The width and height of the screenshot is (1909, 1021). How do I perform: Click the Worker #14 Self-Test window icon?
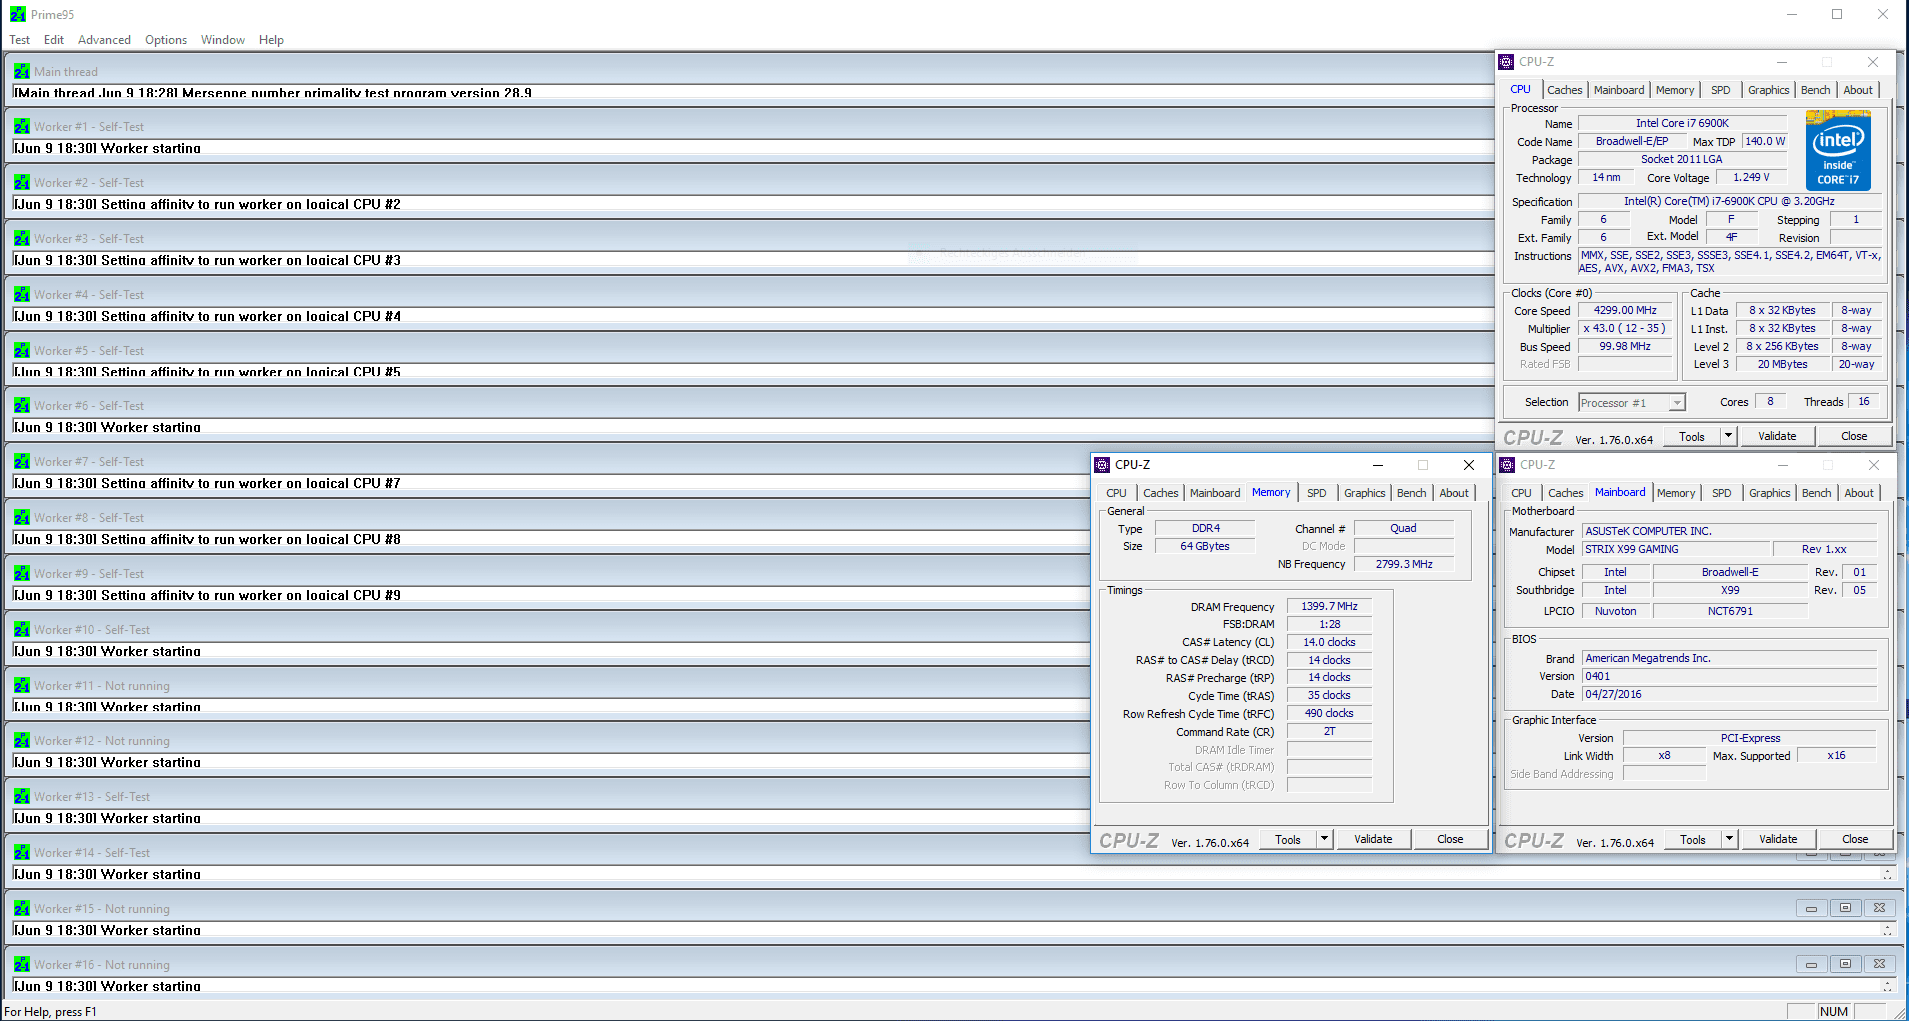point(22,853)
